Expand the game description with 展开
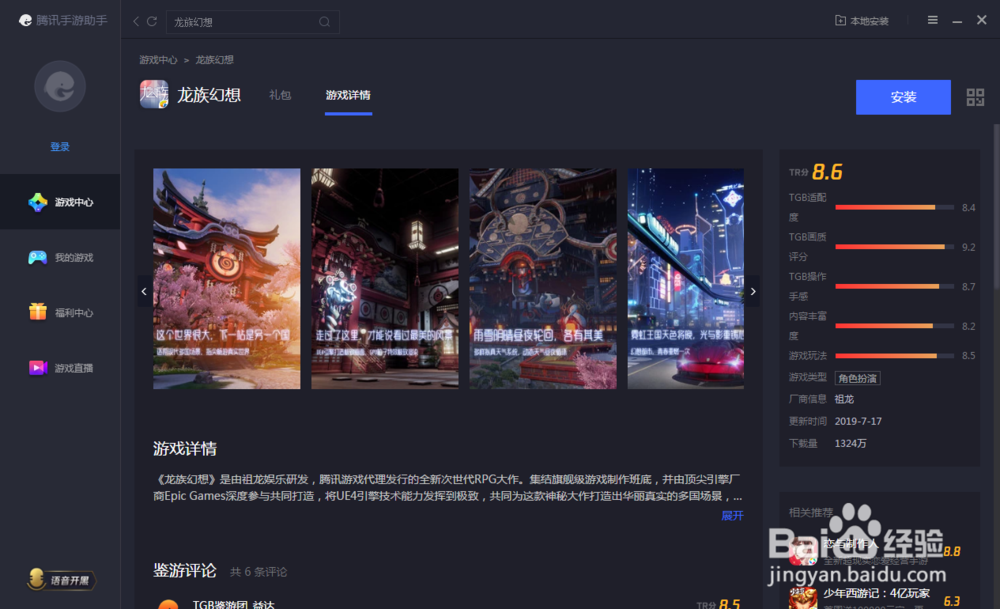 732,515
